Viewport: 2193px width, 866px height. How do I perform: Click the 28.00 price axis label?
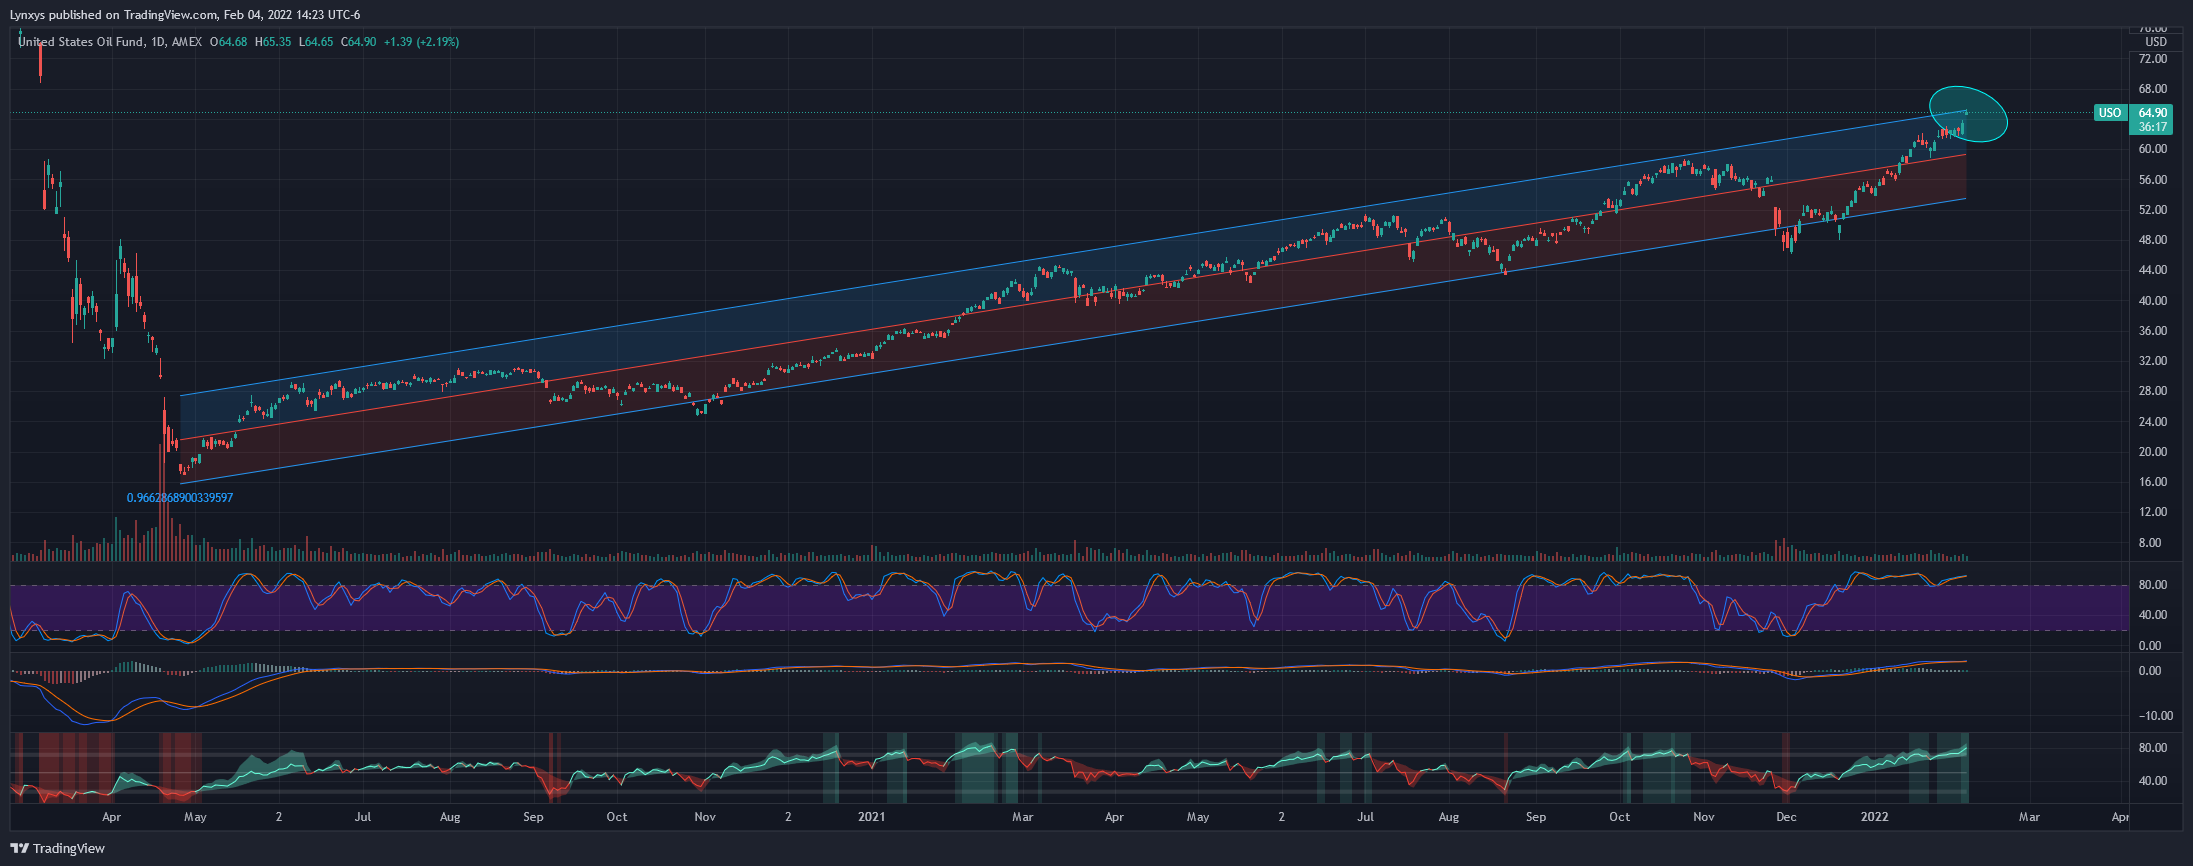click(x=2152, y=391)
